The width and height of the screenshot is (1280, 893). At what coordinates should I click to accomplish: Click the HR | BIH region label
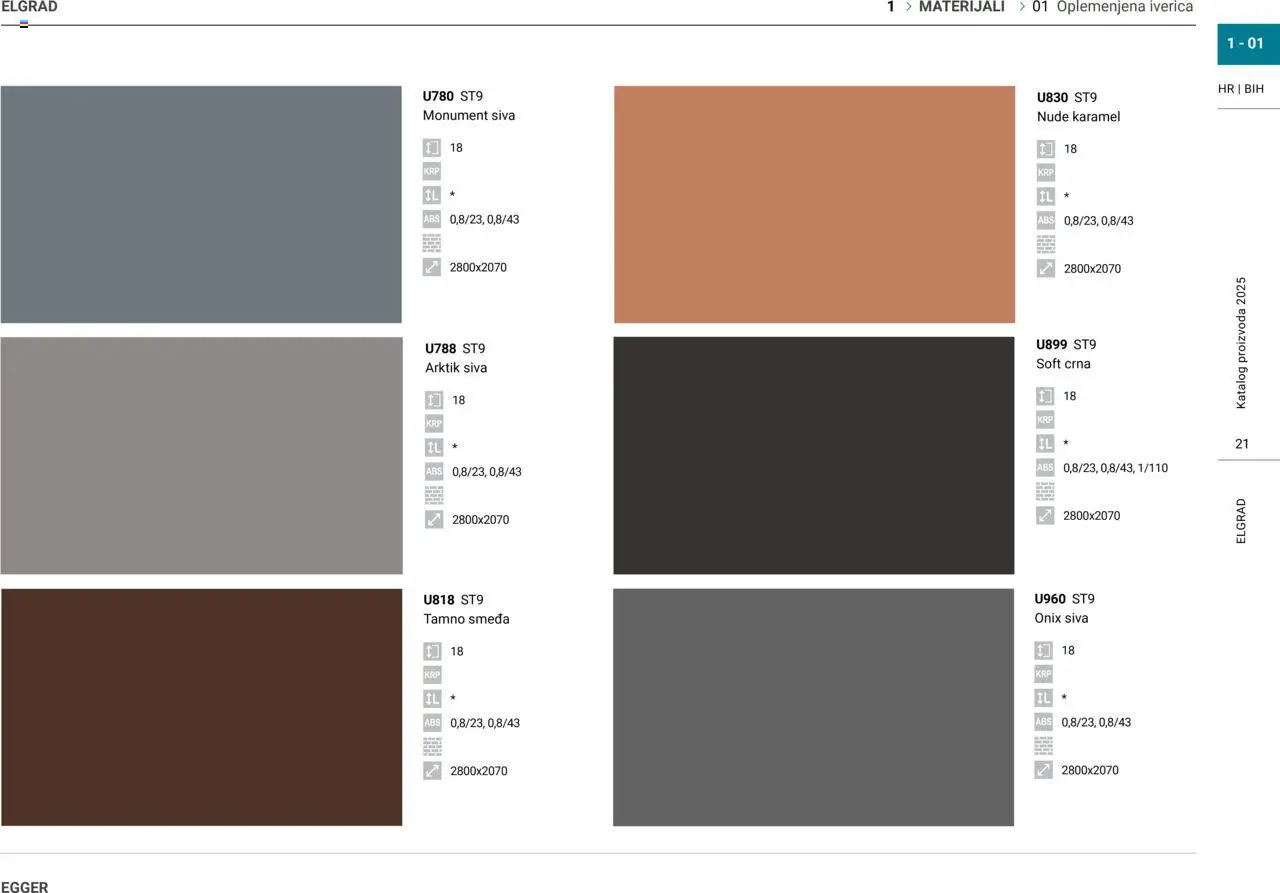(1241, 89)
